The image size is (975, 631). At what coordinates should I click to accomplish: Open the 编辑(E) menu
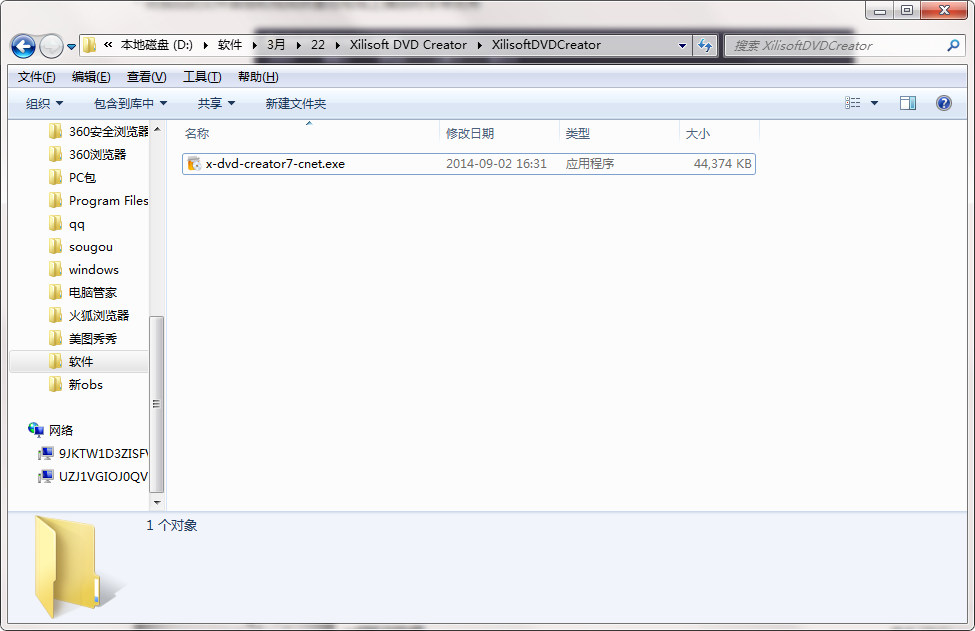[x=91, y=76]
